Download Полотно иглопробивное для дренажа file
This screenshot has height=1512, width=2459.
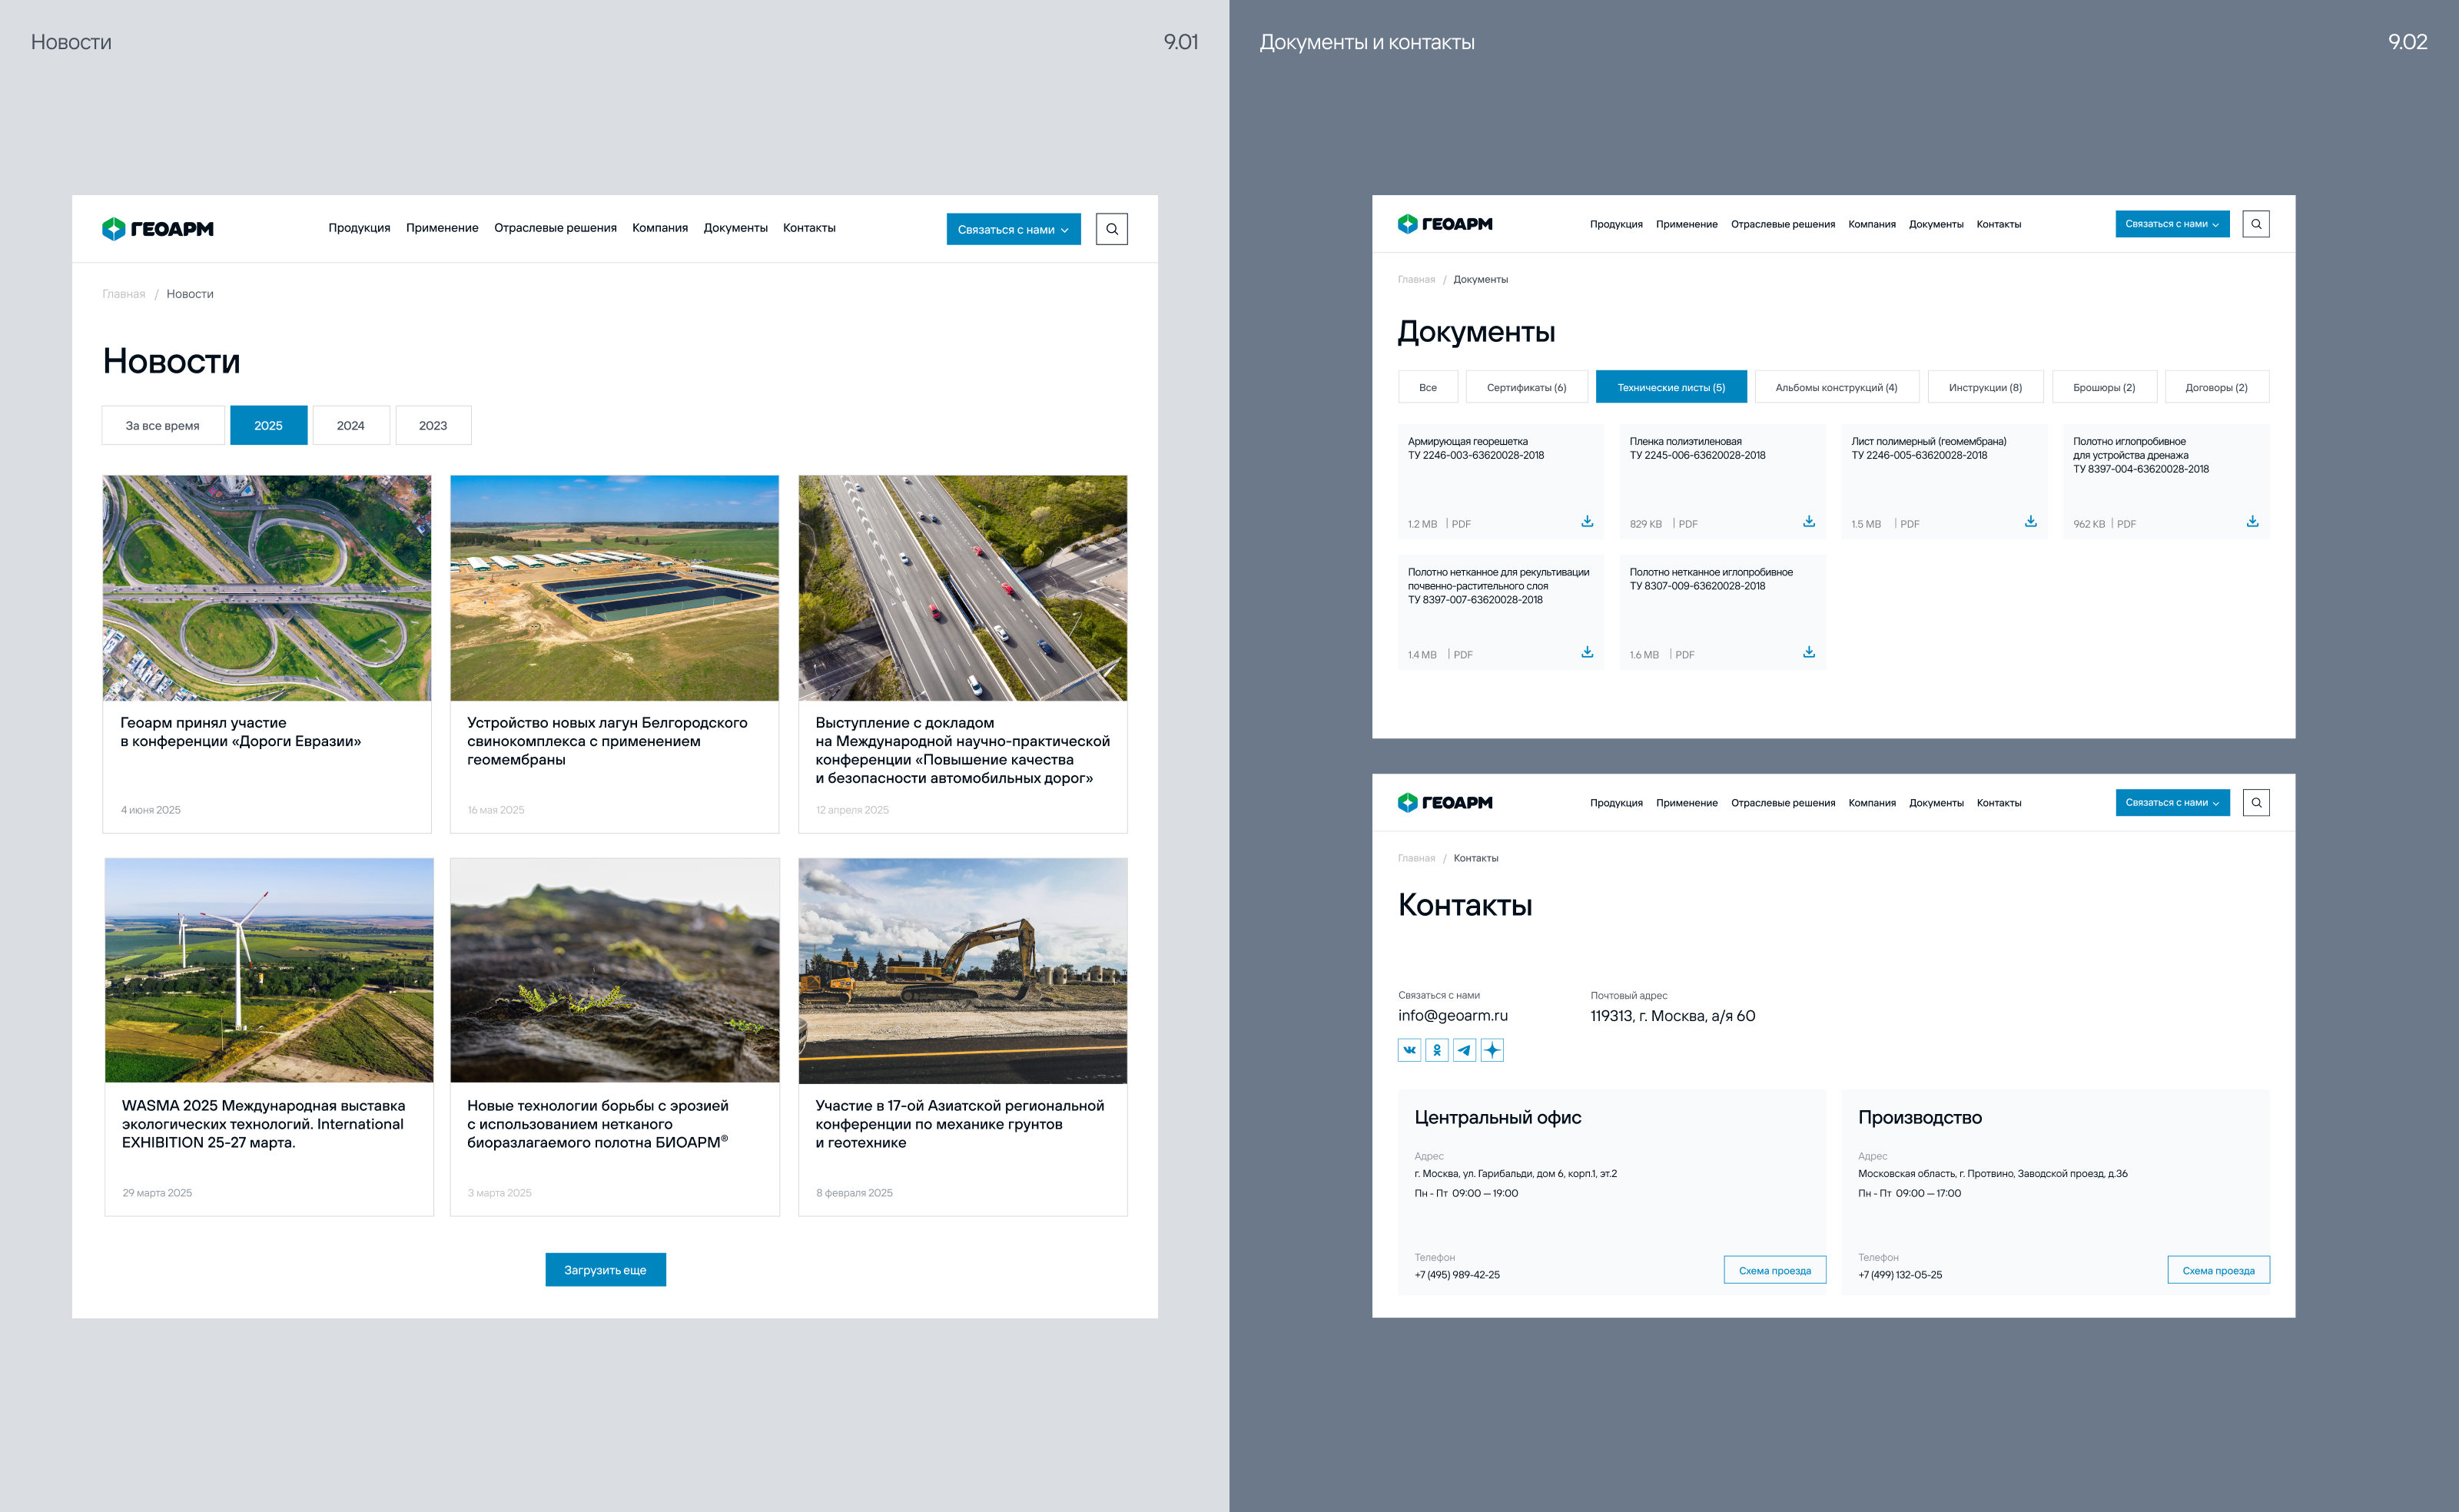tap(2252, 521)
